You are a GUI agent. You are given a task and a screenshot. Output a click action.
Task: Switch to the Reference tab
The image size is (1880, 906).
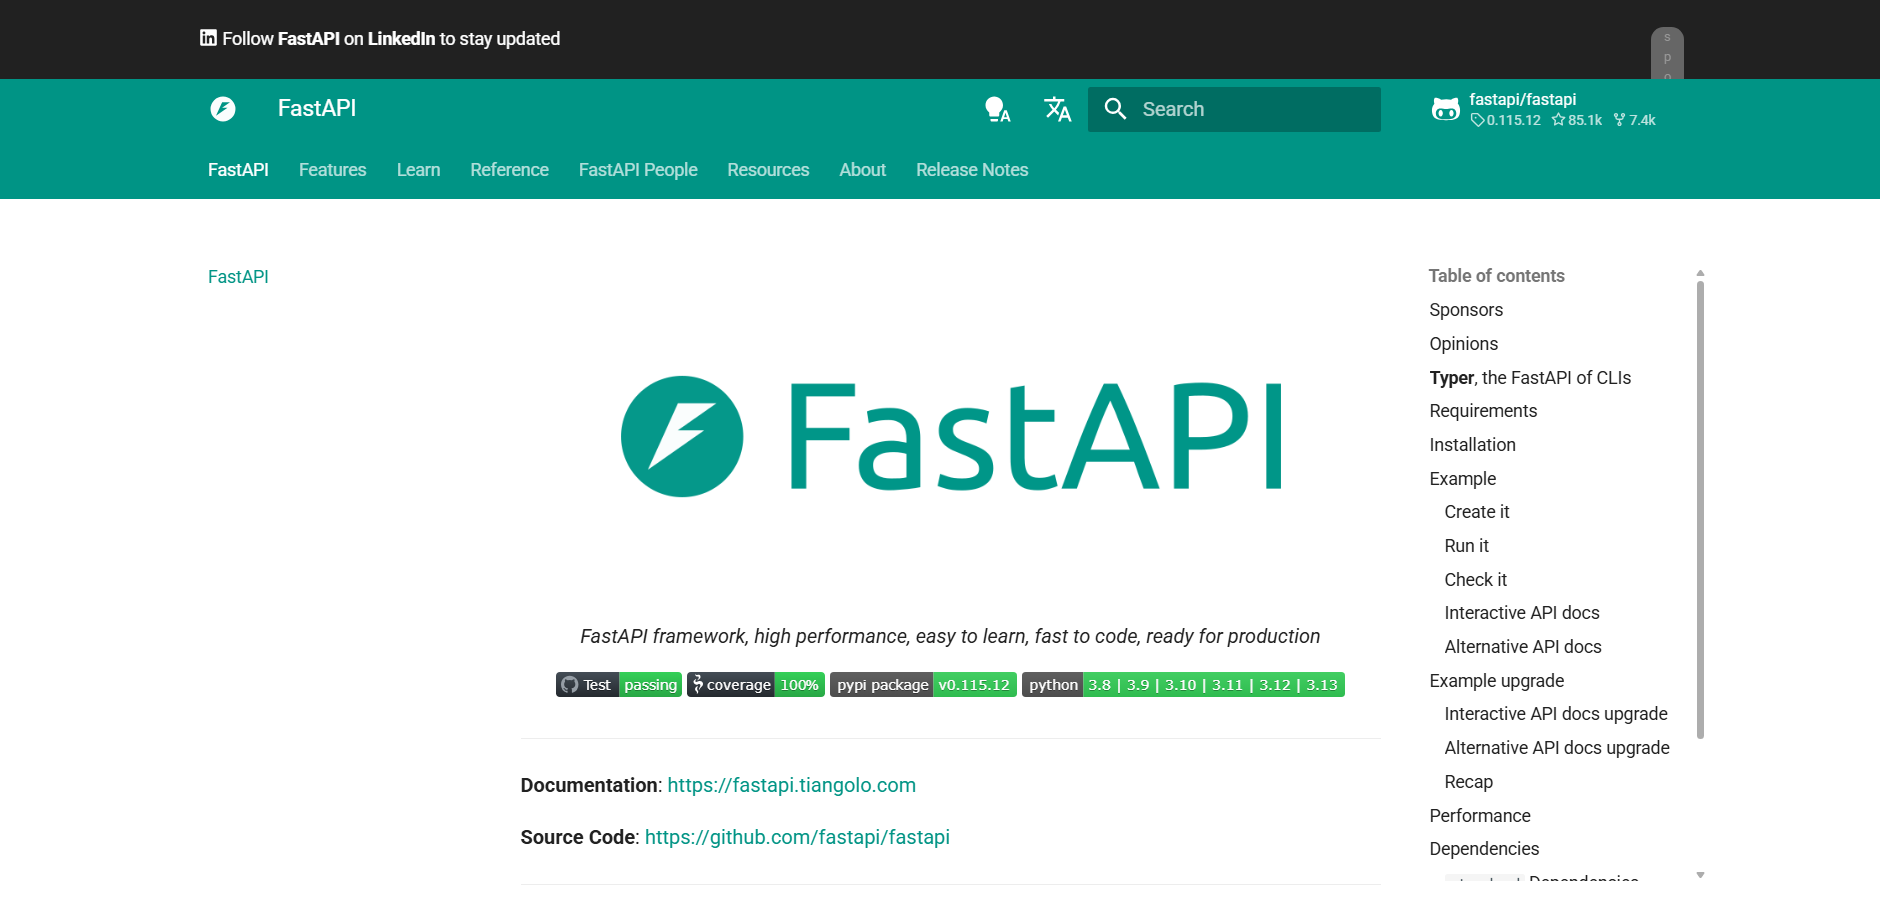[509, 170]
